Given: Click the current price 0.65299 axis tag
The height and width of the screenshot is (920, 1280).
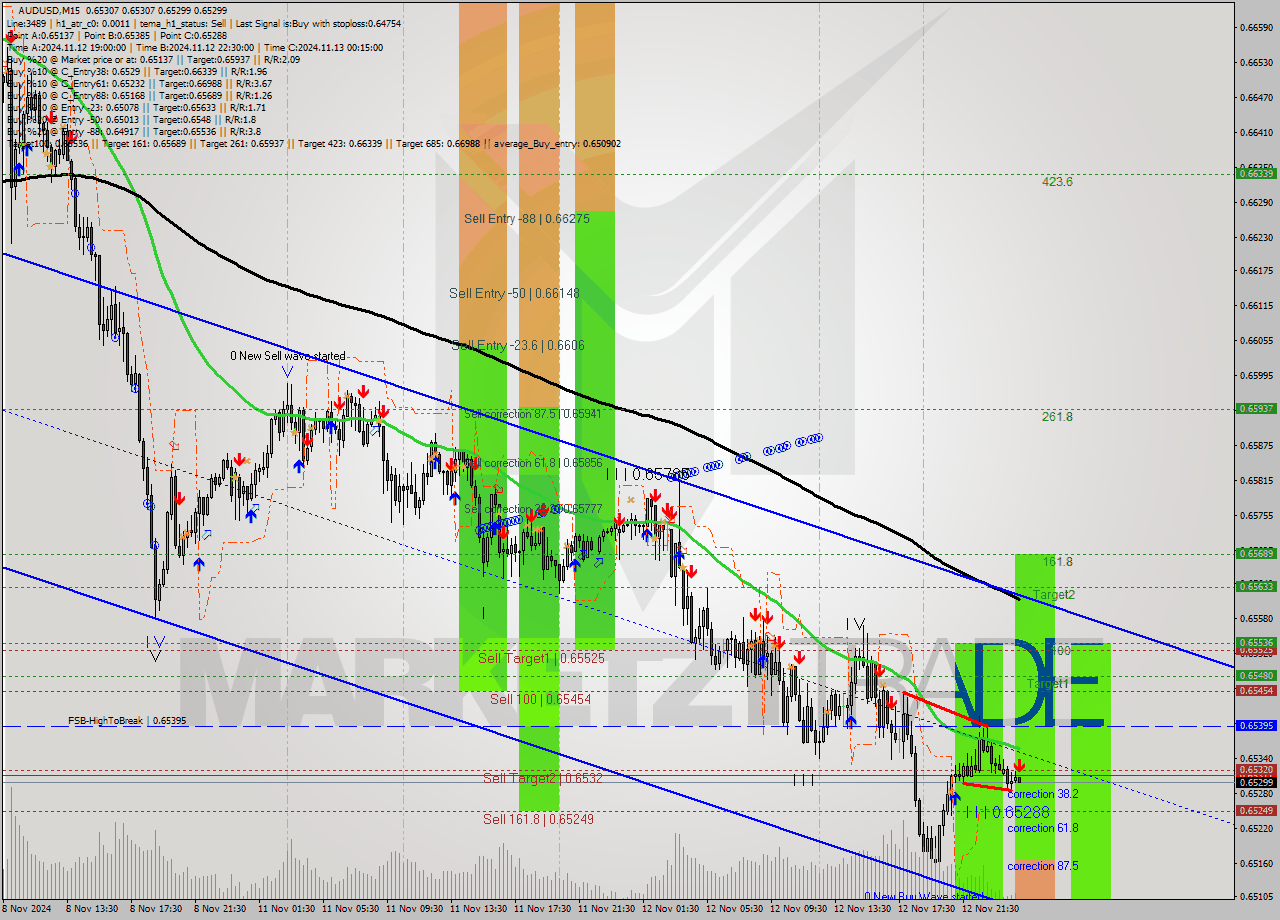Looking at the screenshot, I should [1256, 783].
